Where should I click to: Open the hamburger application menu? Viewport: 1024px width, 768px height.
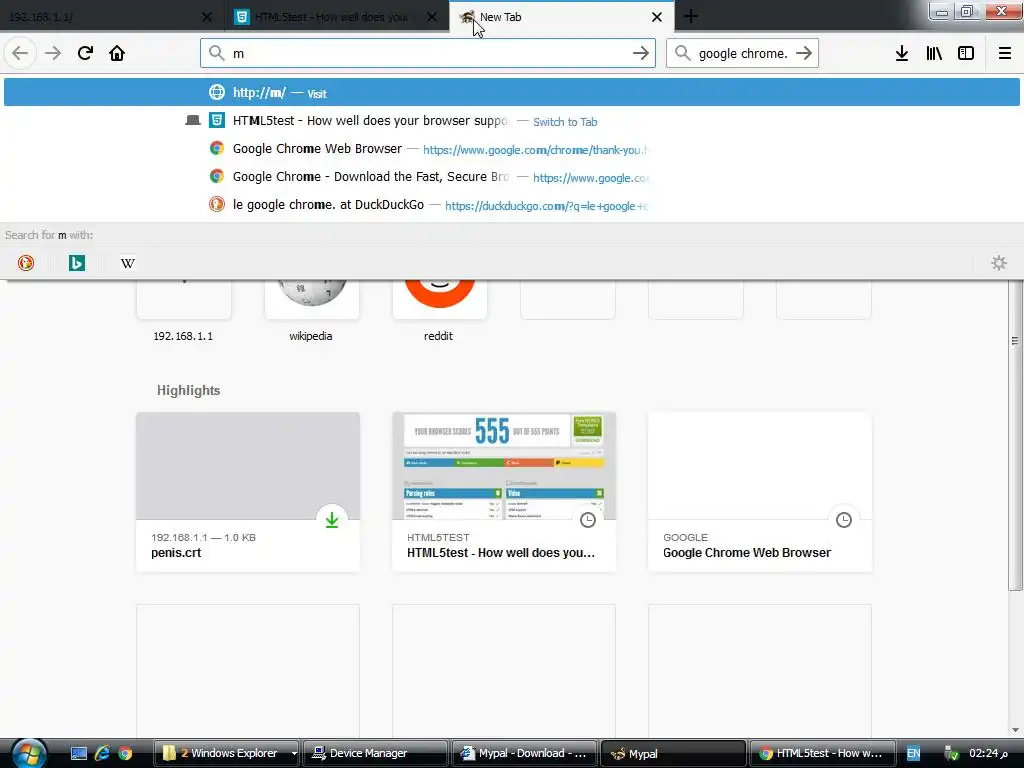click(x=1005, y=53)
